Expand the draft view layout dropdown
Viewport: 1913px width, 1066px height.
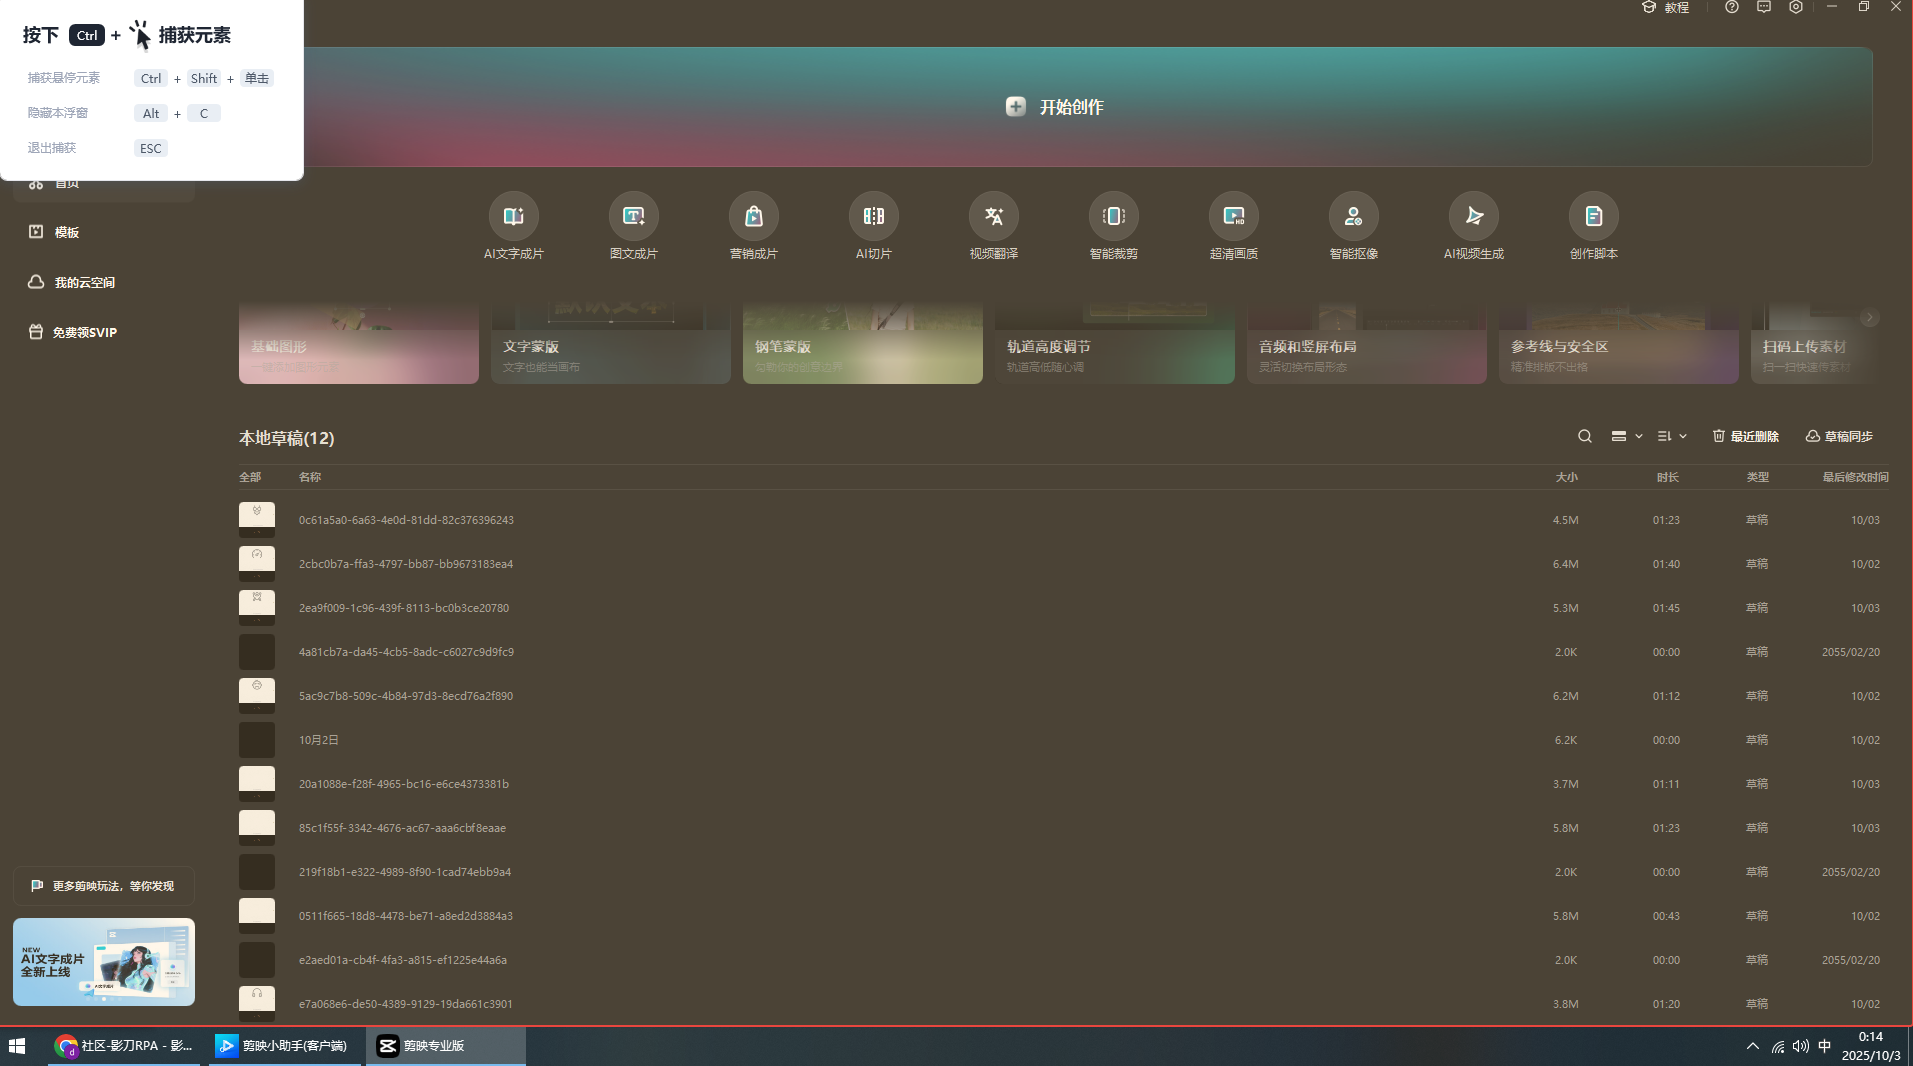[x=1627, y=436]
